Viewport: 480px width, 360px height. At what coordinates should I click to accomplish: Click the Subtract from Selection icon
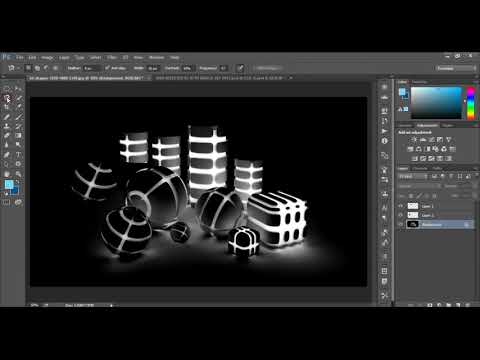pos(46,68)
